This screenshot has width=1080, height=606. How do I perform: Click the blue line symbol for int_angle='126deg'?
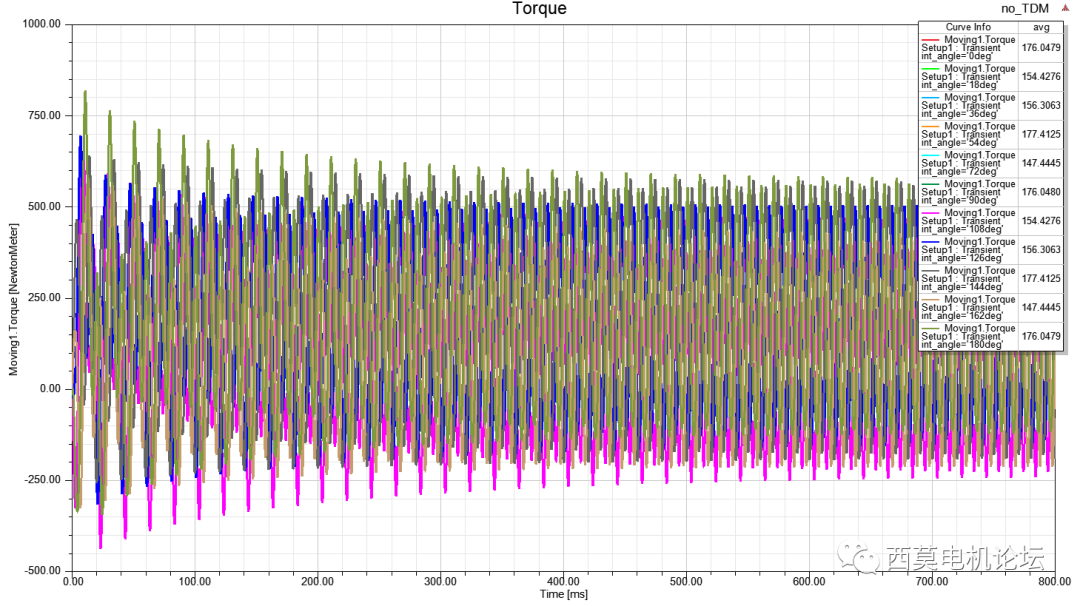[x=930, y=243]
